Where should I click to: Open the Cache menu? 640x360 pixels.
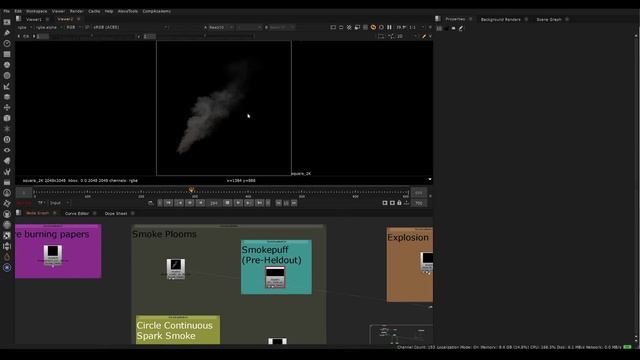click(x=94, y=11)
